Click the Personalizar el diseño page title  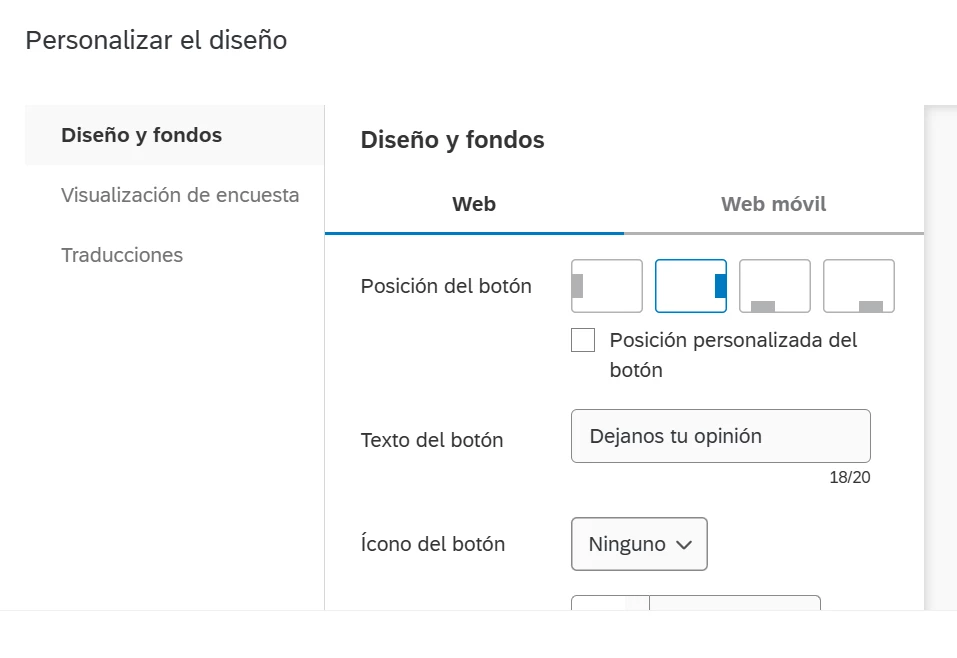(156, 40)
